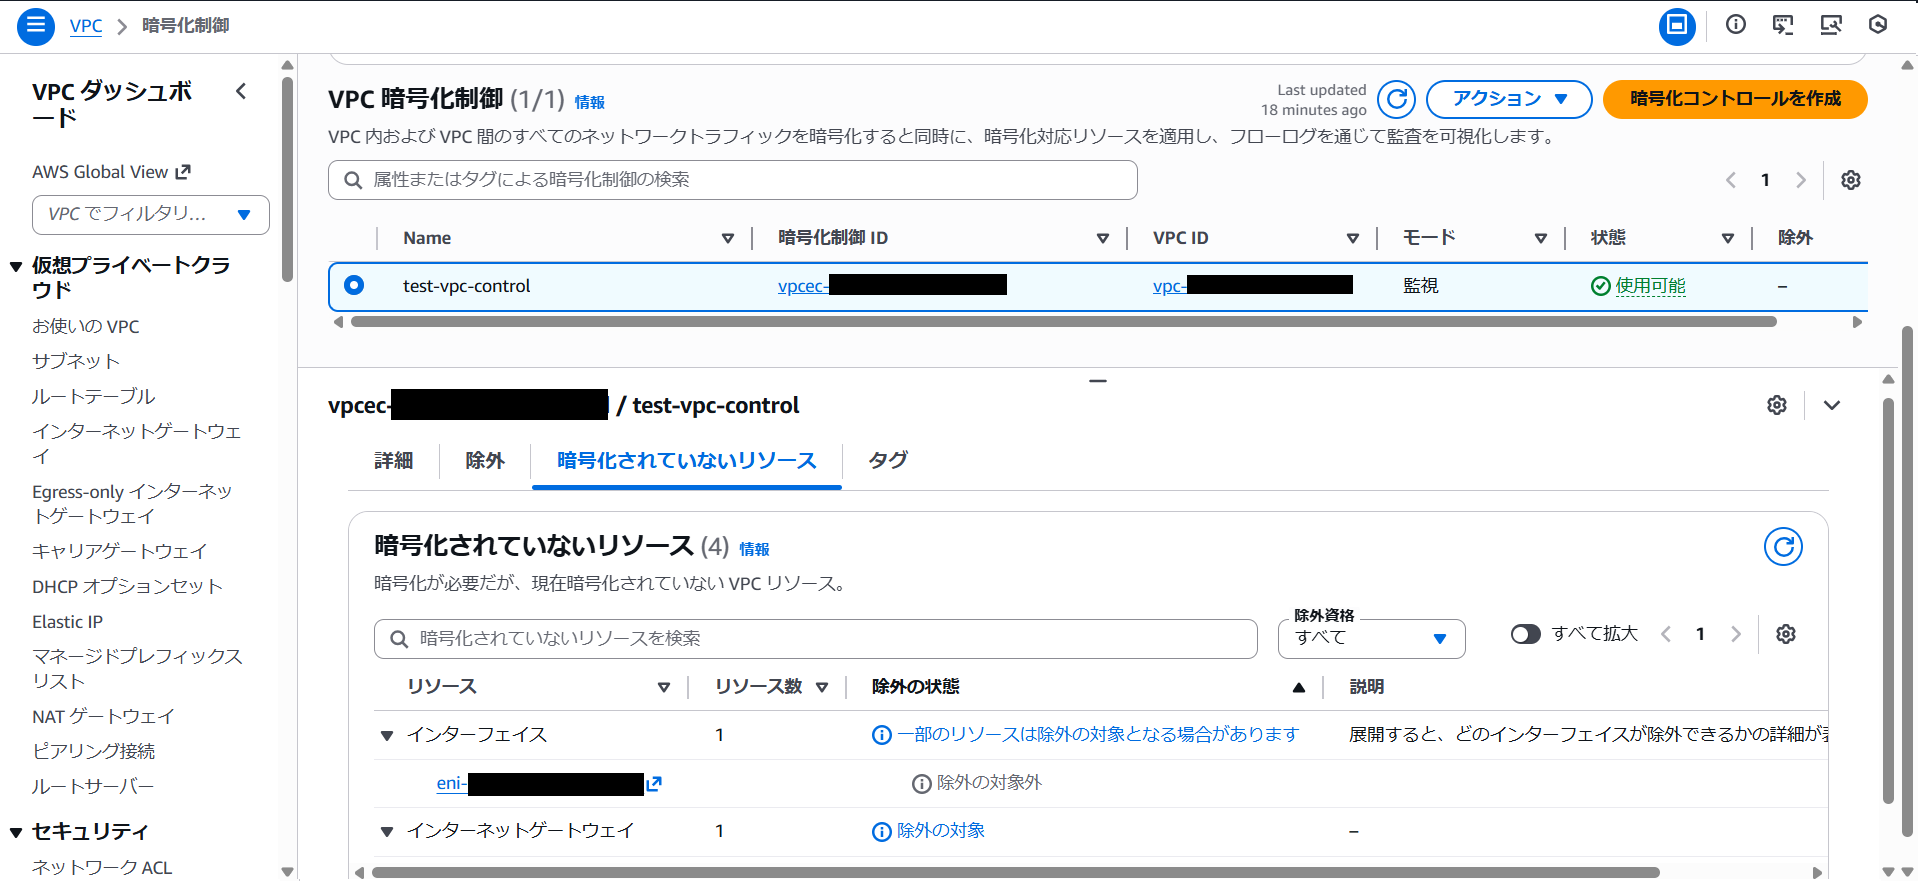Open ルートテーブル in the sidebar
The width and height of the screenshot is (1918, 881).
pyautogui.click(x=94, y=396)
